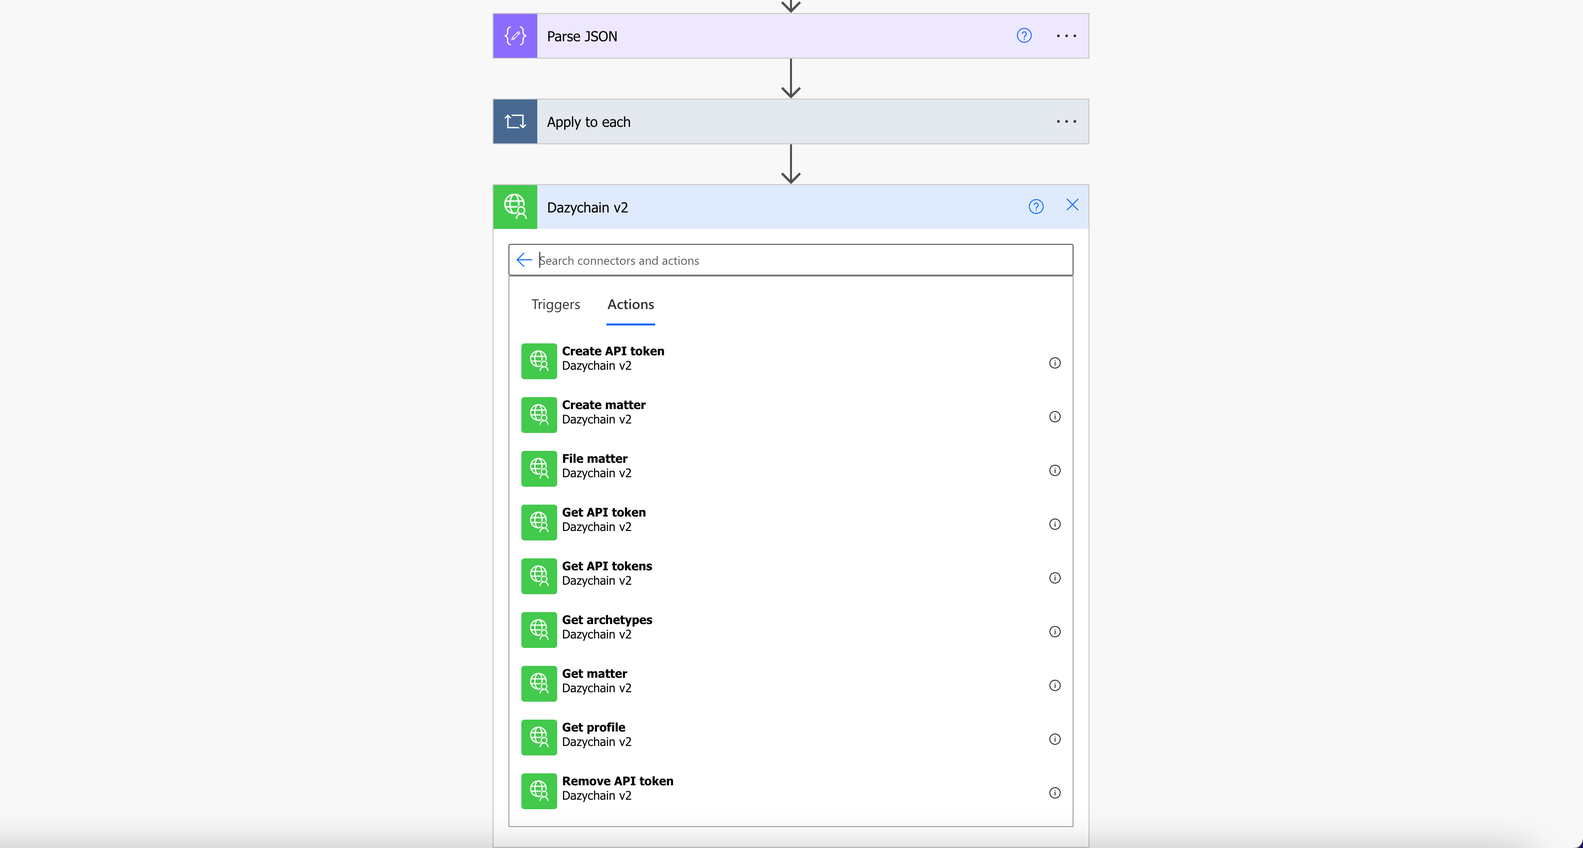Screen dimensions: 1583x848
Task: Select the Create matter action
Action: pos(791,414)
